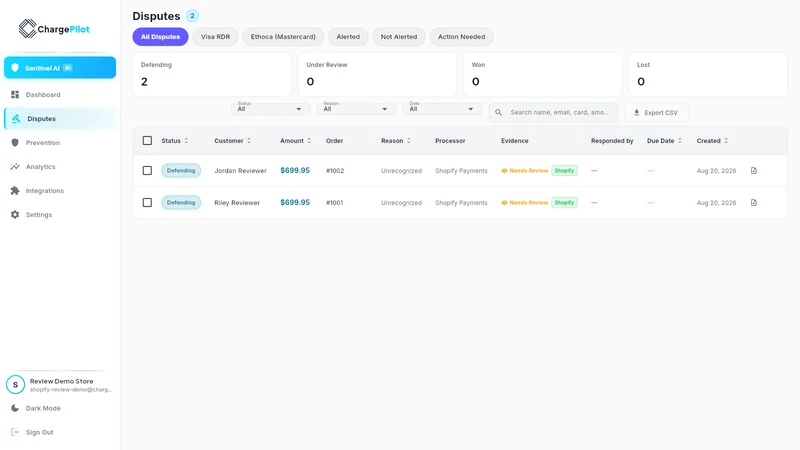Screen dimensions: 800x450
Task: Click Defending badge for Jordan Reviewer
Action: coord(181,170)
